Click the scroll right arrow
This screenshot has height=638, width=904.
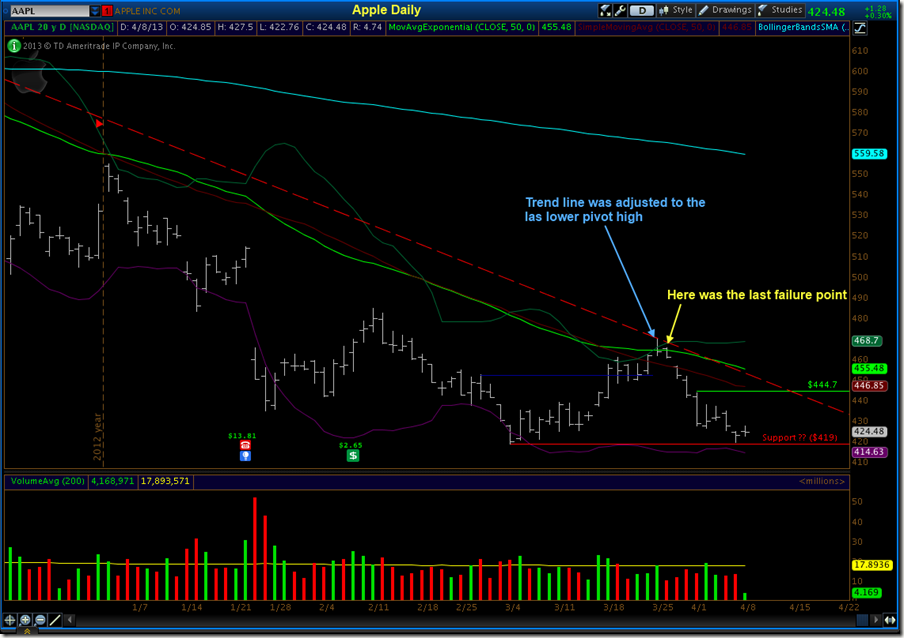click(x=875, y=620)
